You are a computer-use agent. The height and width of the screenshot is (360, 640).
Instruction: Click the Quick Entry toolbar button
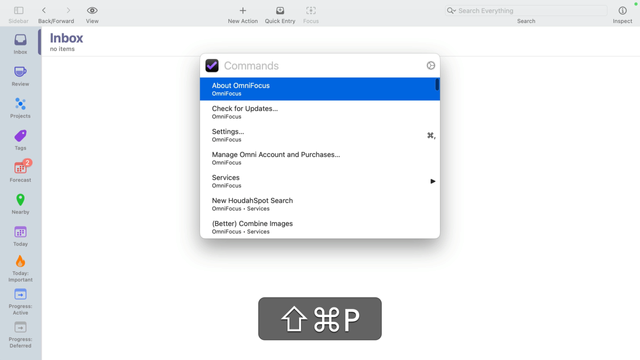coord(280,15)
